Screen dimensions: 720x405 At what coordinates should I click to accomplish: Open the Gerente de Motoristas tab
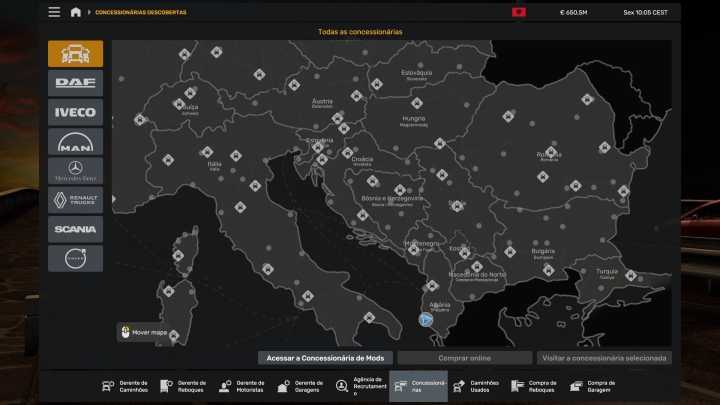242,387
